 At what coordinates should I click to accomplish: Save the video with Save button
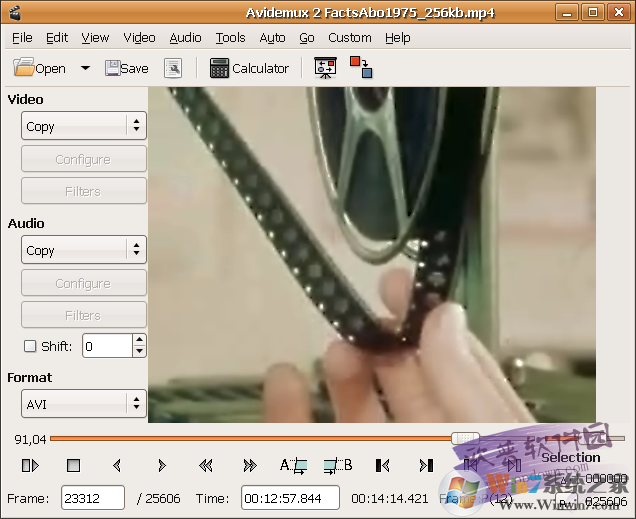click(x=127, y=68)
